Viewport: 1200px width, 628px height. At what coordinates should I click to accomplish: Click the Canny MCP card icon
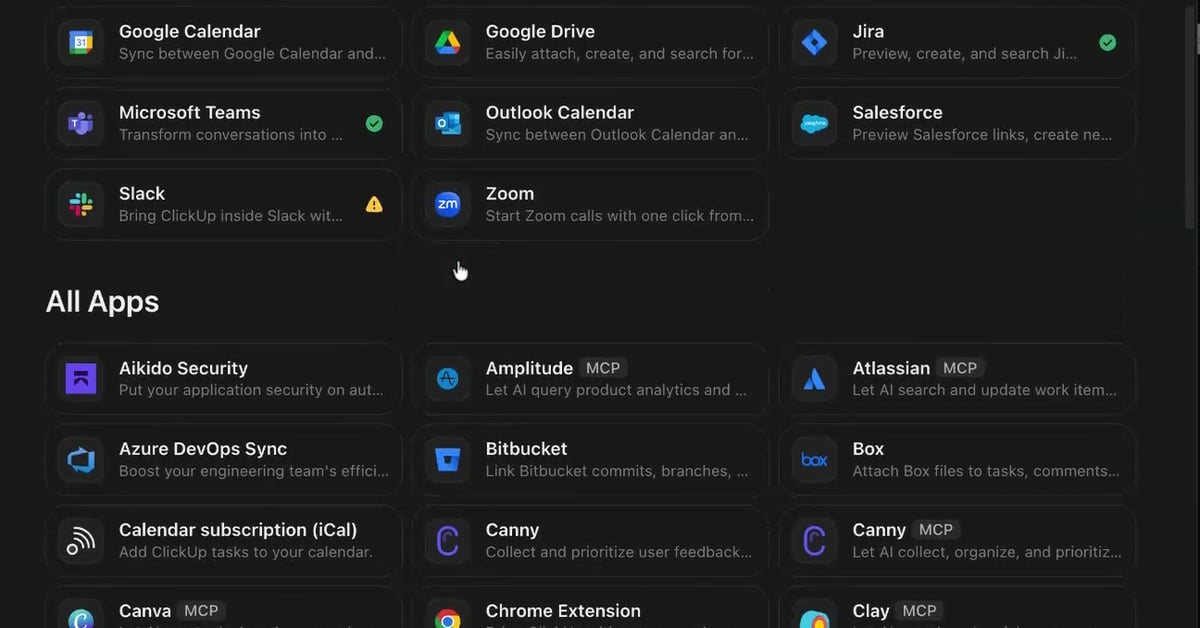pyautogui.click(x=814, y=541)
